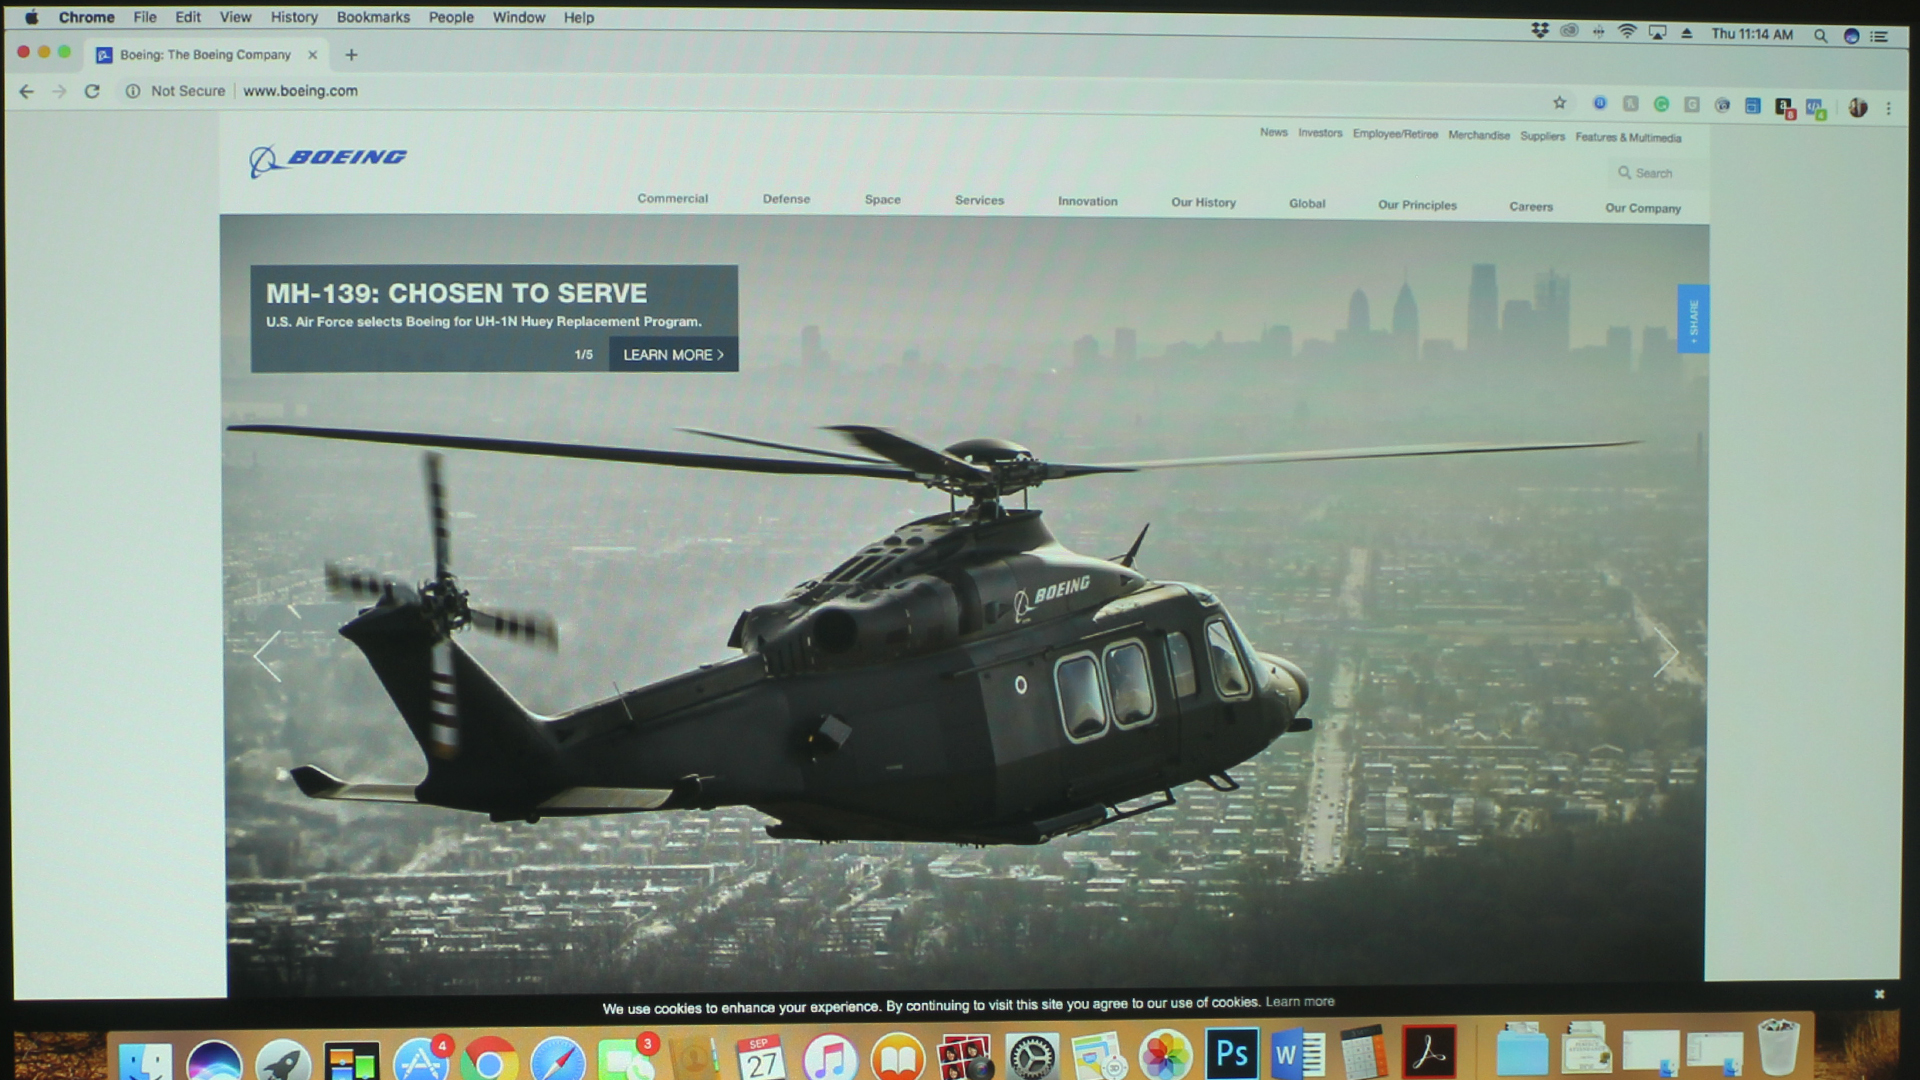Open the Our Principles link
1920x1080 pixels.
pyautogui.click(x=1417, y=205)
